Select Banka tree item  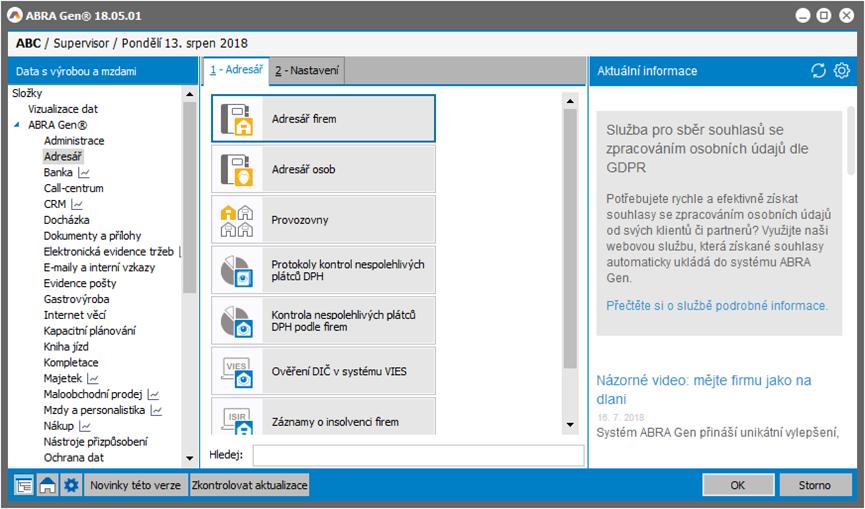(58, 173)
